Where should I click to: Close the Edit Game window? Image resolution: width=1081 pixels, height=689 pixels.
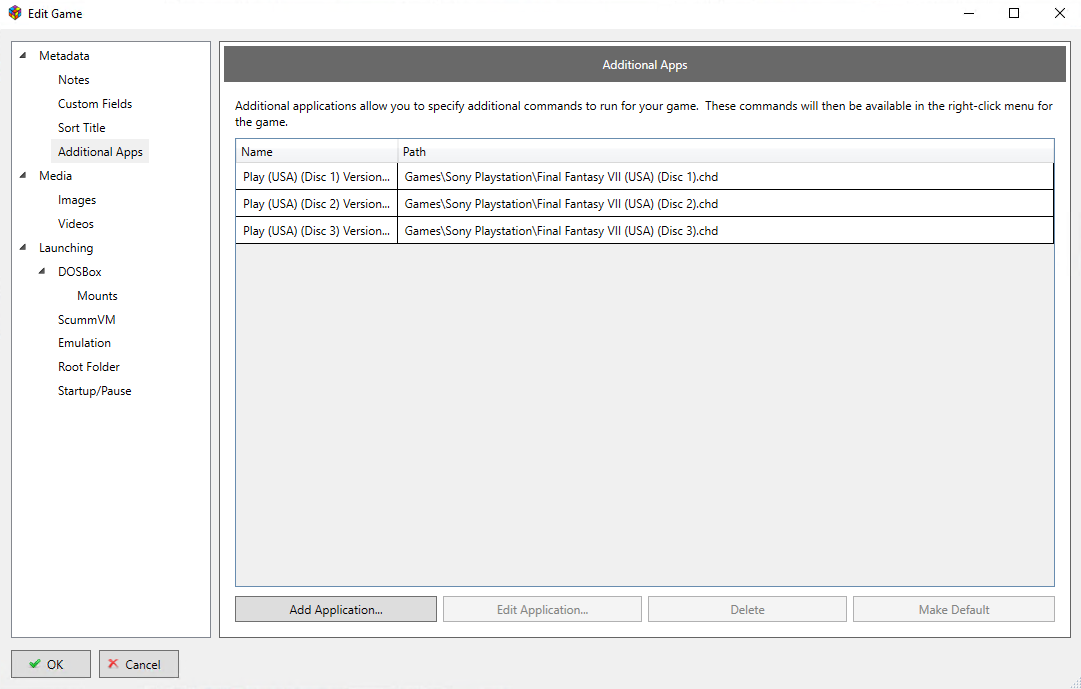(1060, 13)
